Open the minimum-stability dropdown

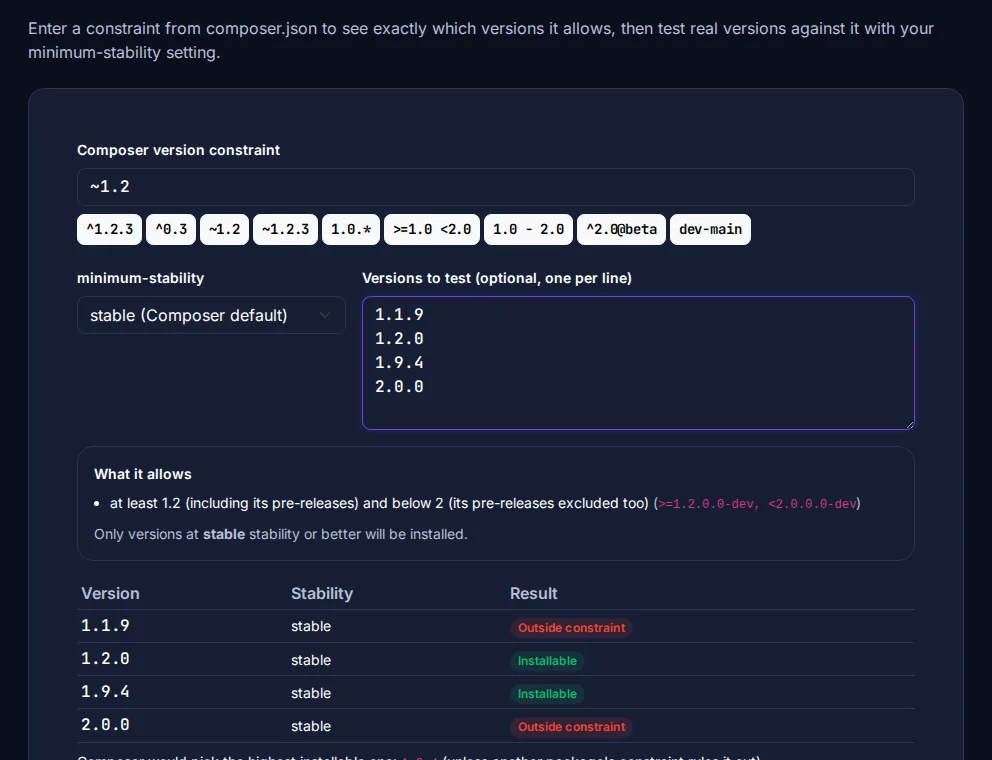click(x=211, y=315)
